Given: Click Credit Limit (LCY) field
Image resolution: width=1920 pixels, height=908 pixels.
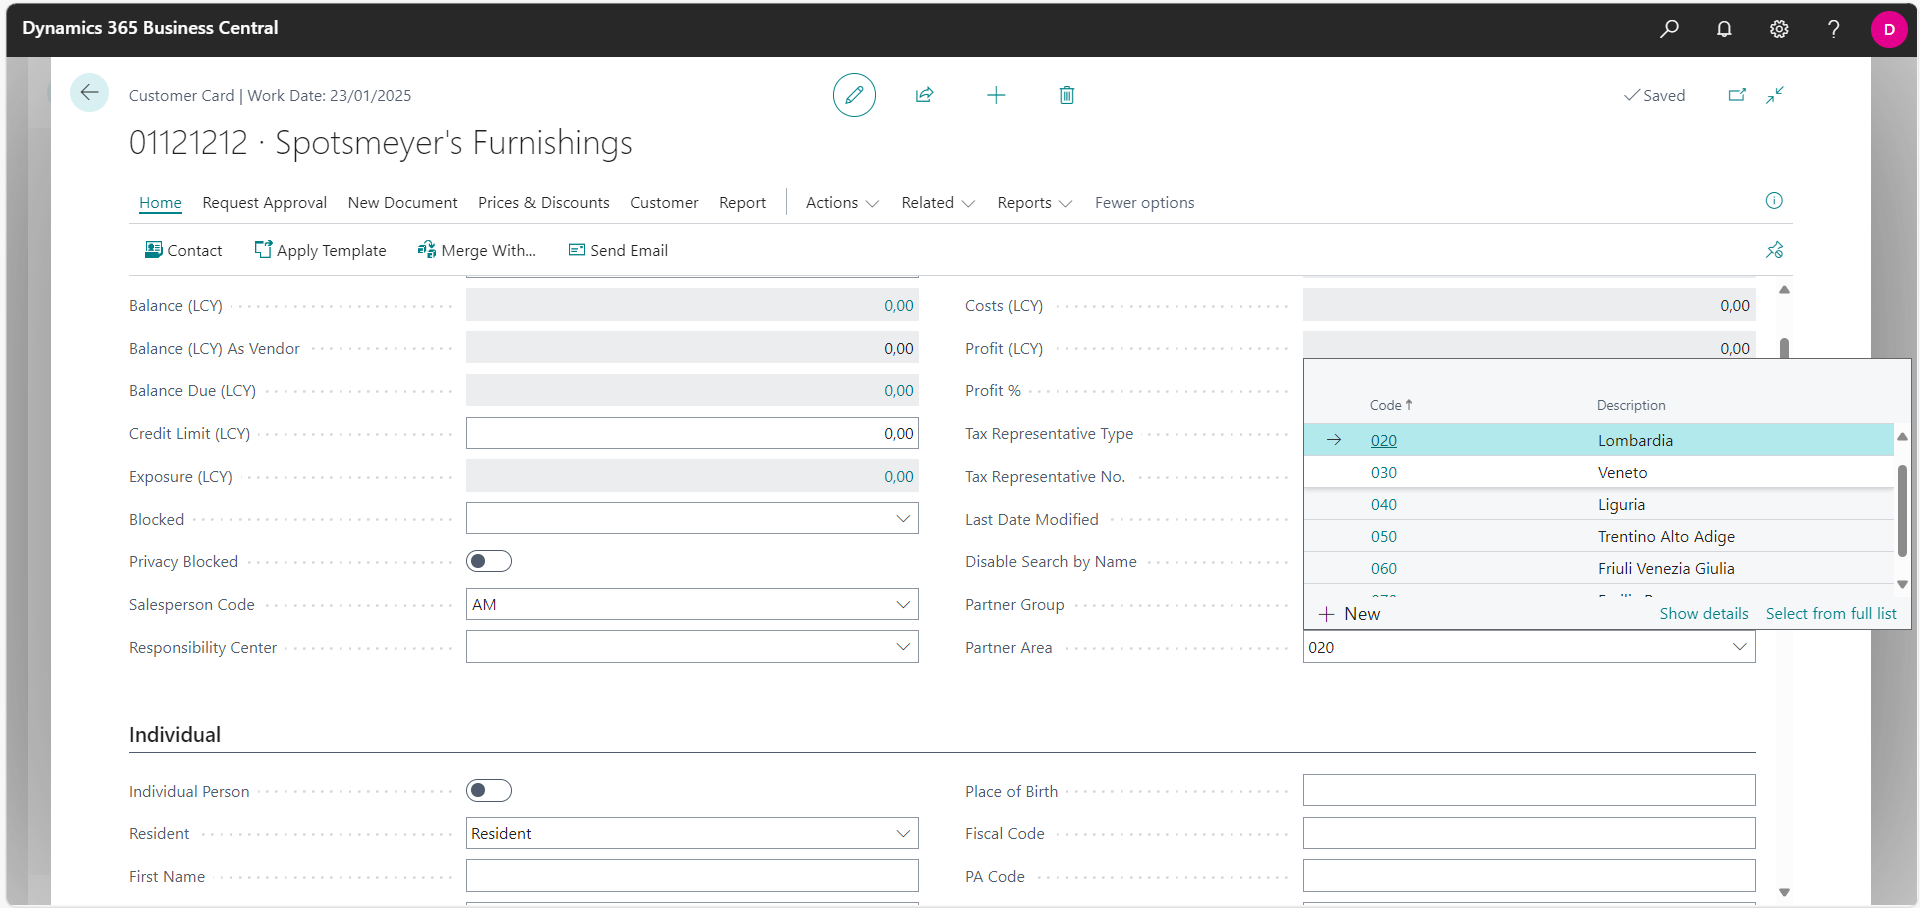Looking at the screenshot, I should tap(692, 433).
